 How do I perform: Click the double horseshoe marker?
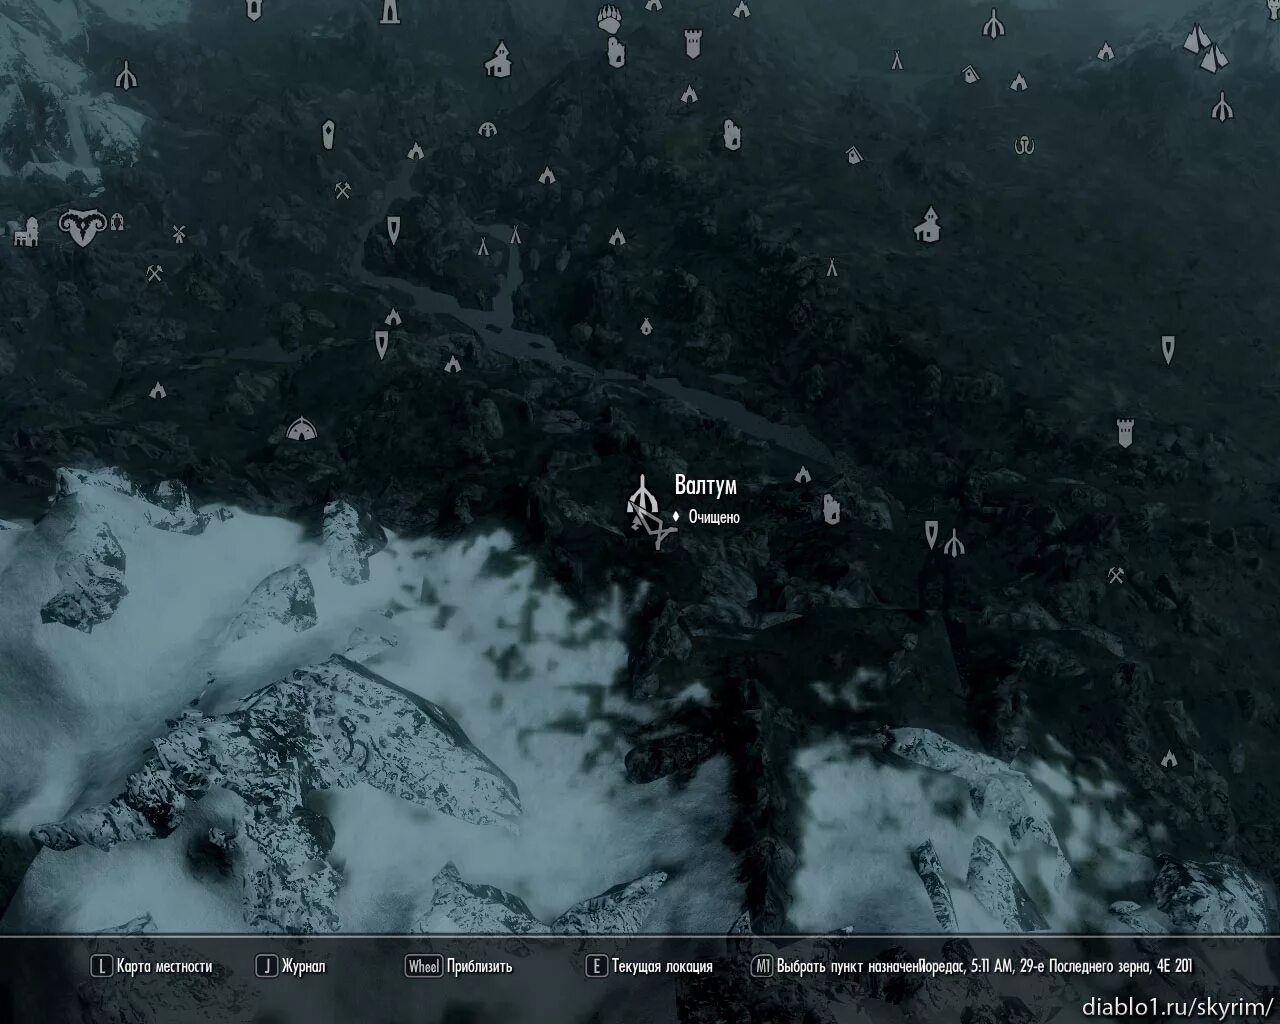[x=1022, y=146]
